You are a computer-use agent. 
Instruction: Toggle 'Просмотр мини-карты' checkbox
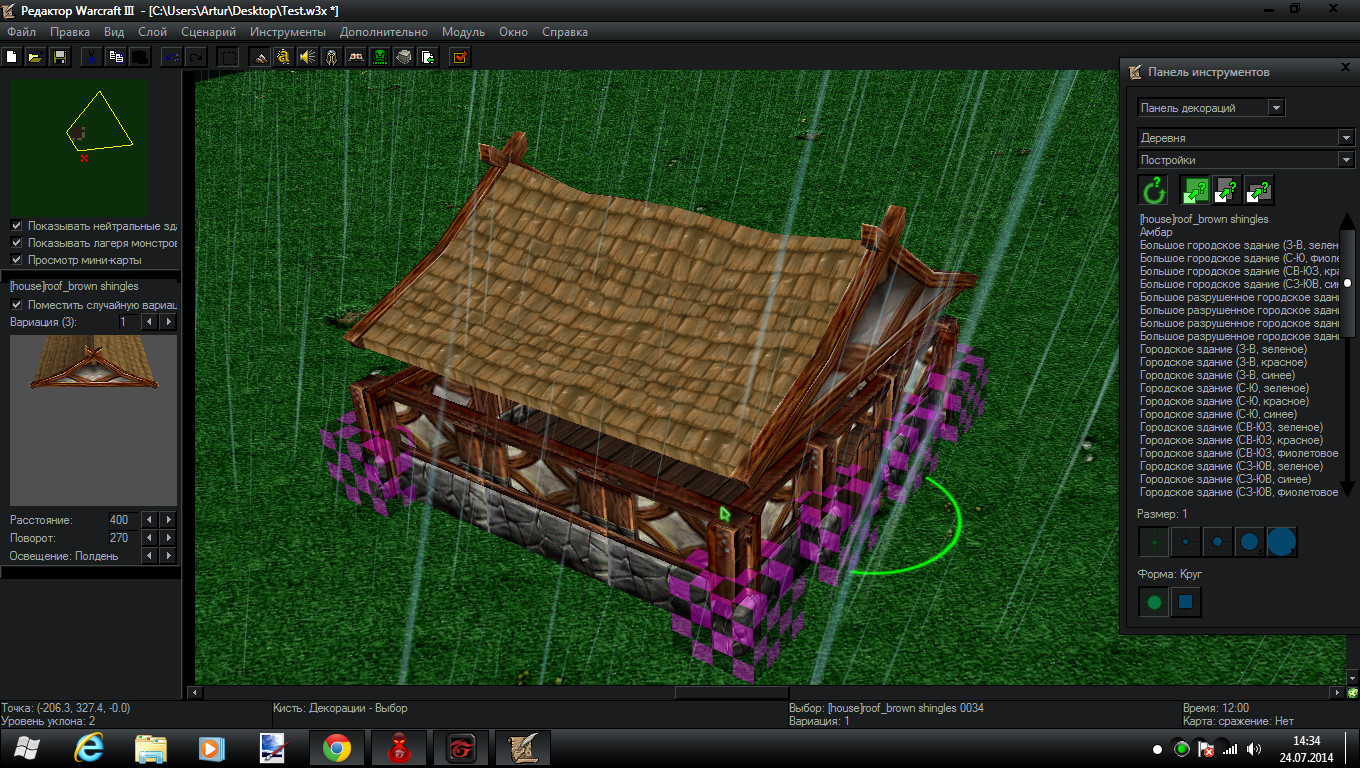16,260
